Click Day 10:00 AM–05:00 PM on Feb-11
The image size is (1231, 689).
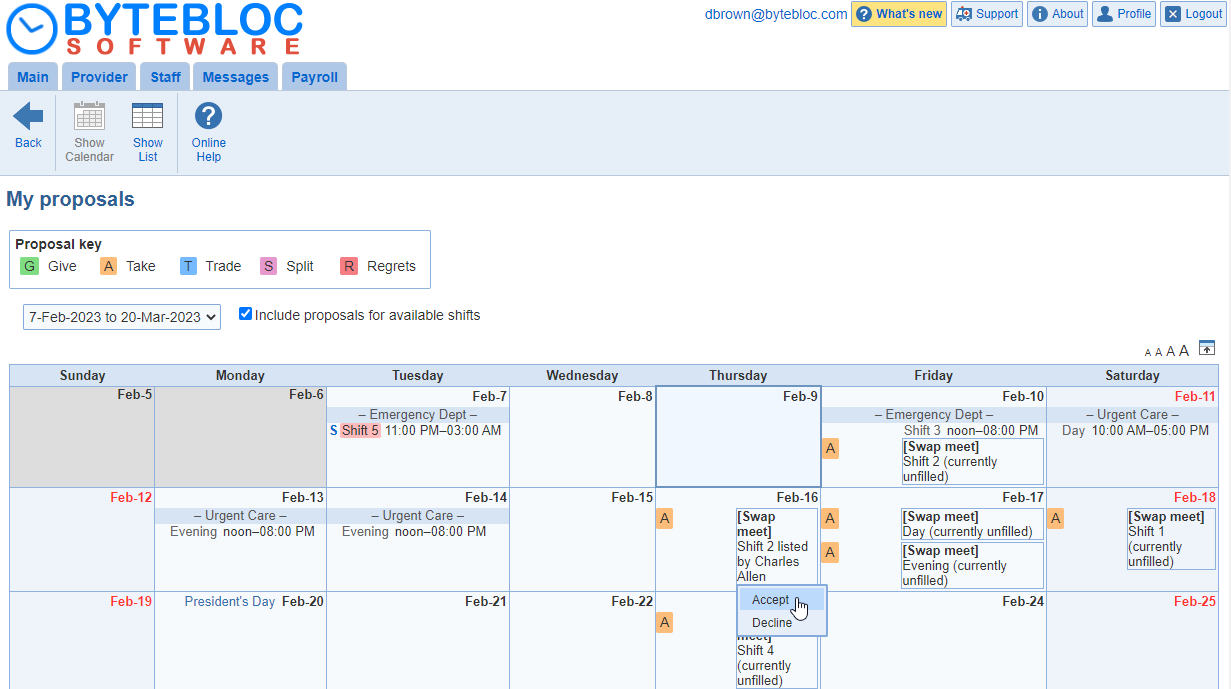1135,431
